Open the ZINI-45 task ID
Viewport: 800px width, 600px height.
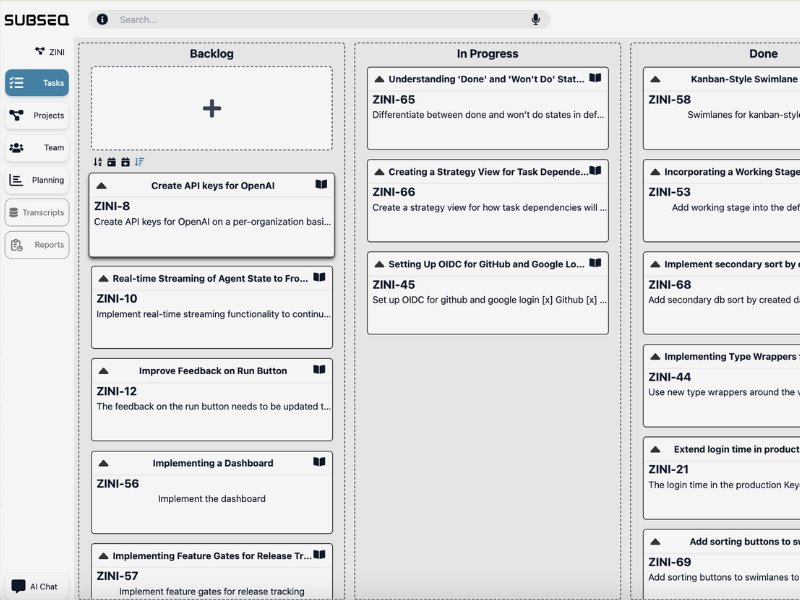pyautogui.click(x=394, y=285)
